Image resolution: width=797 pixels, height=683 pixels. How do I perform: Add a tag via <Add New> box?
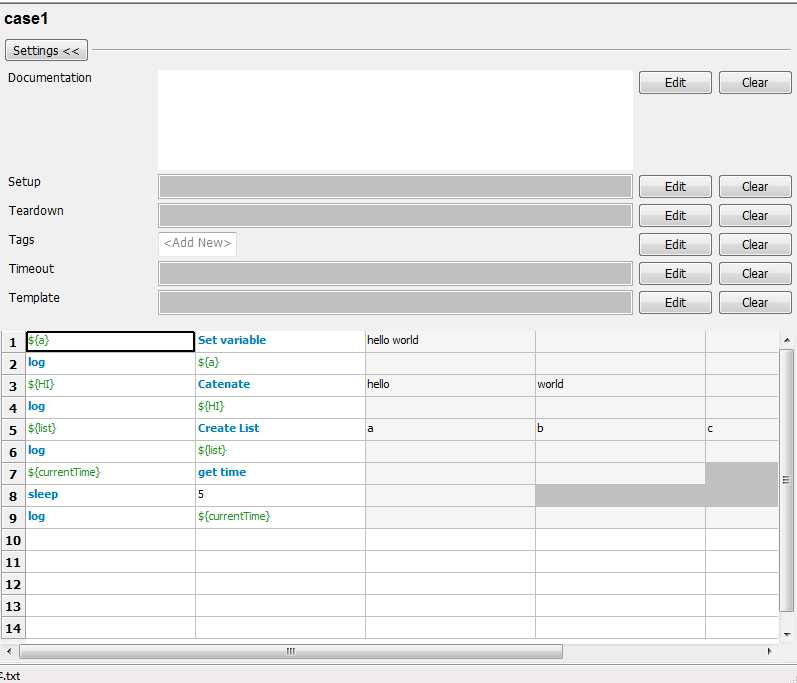[x=197, y=243]
